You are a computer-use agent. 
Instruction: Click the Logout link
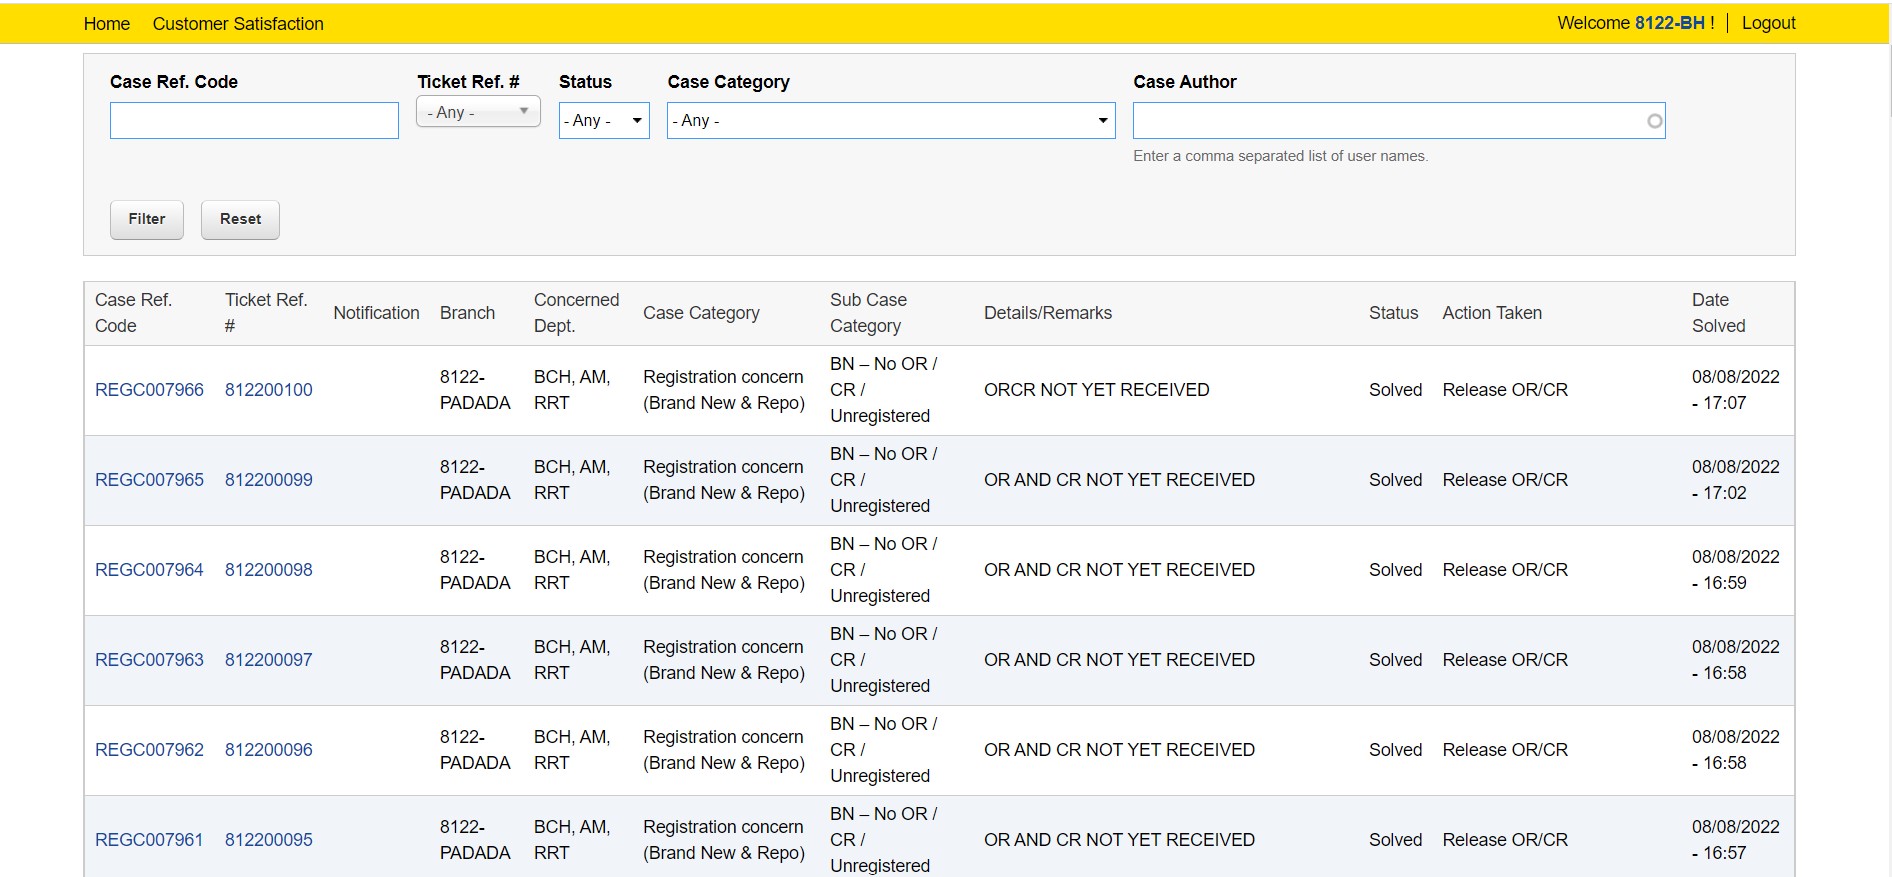tap(1768, 23)
